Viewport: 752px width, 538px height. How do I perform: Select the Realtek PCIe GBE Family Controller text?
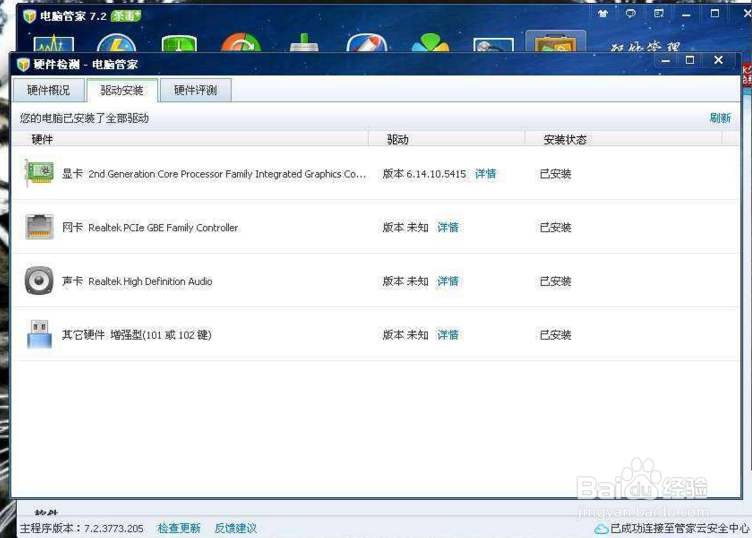163,227
